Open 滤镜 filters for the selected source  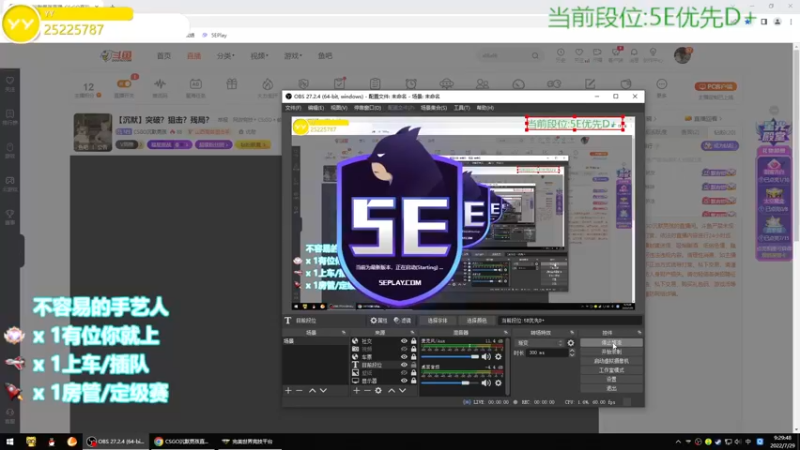pos(403,320)
